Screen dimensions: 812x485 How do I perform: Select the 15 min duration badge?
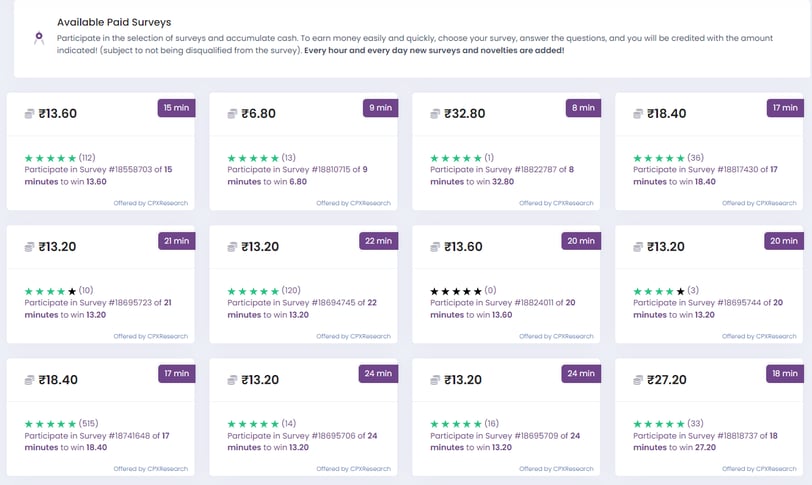(177, 108)
